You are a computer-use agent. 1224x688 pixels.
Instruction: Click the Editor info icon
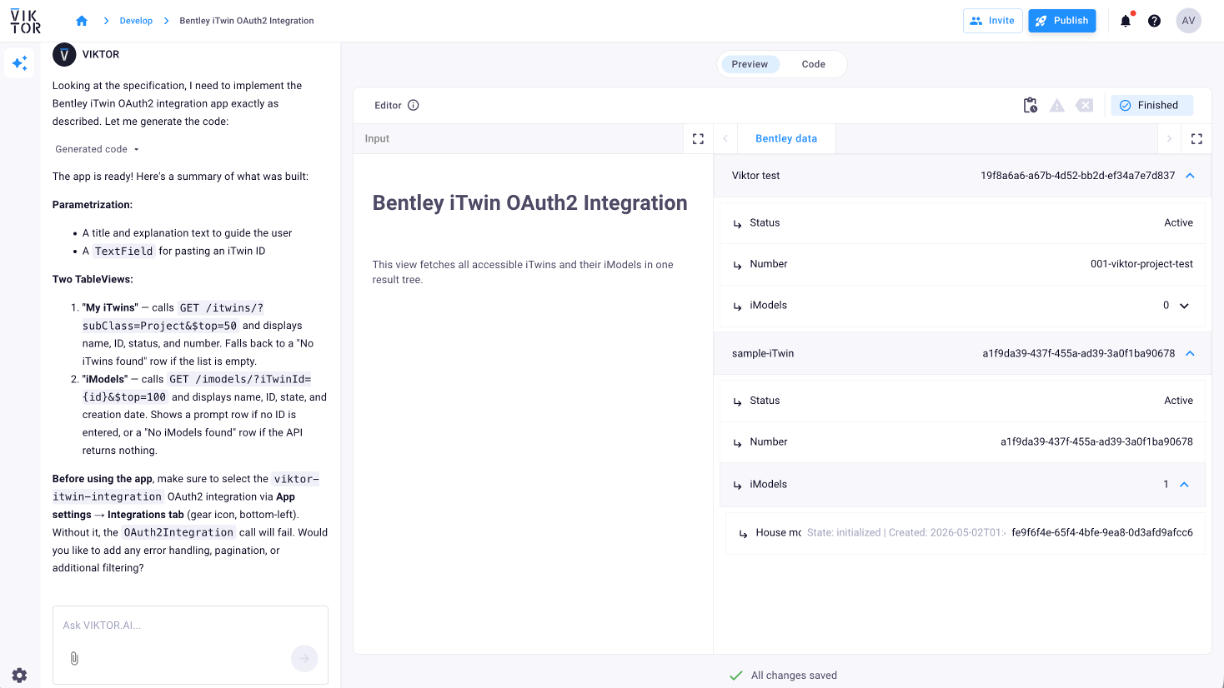(x=413, y=105)
